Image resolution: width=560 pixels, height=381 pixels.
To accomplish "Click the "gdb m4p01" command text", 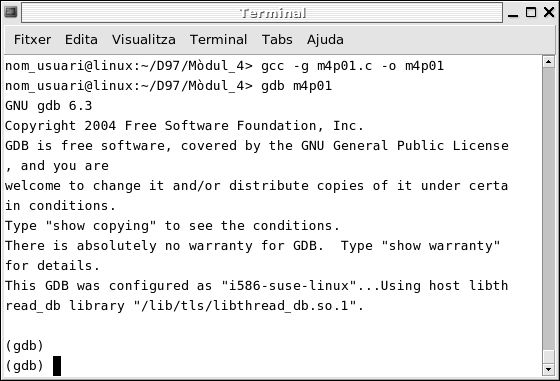I will [296, 86].
